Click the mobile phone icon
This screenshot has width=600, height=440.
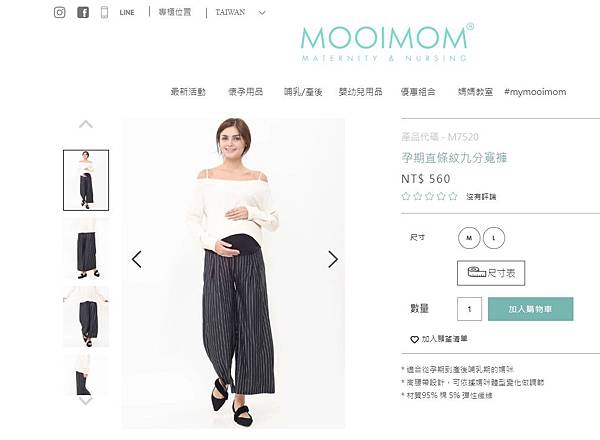(x=104, y=12)
